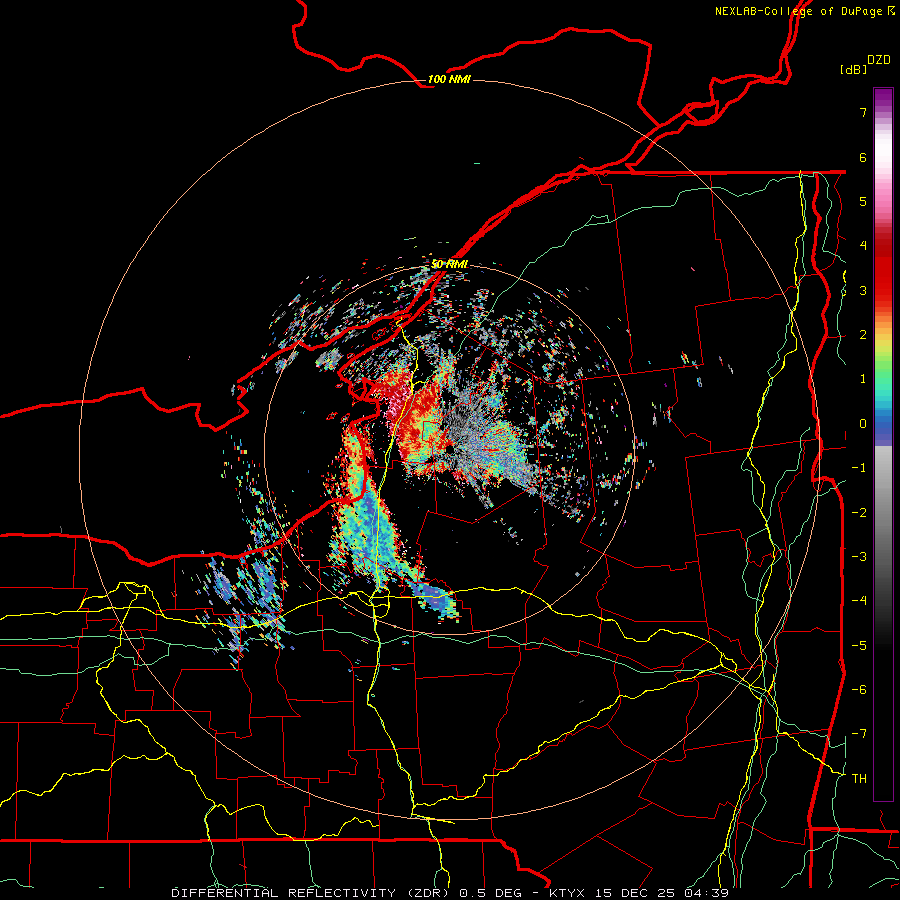Viewport: 900px width, 900px height.
Task: Select the 7 tick on the legend
Action: coord(863,112)
